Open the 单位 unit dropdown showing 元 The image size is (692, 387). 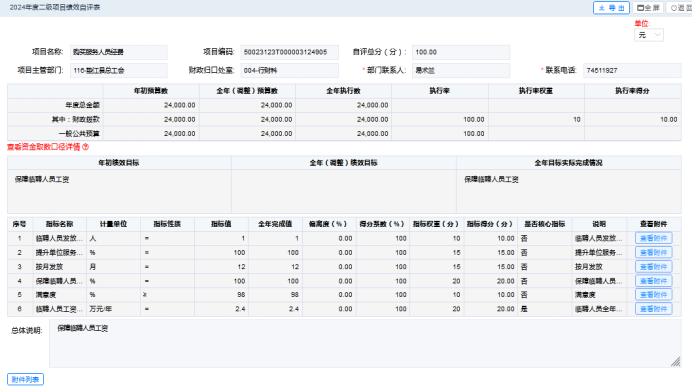pos(649,35)
